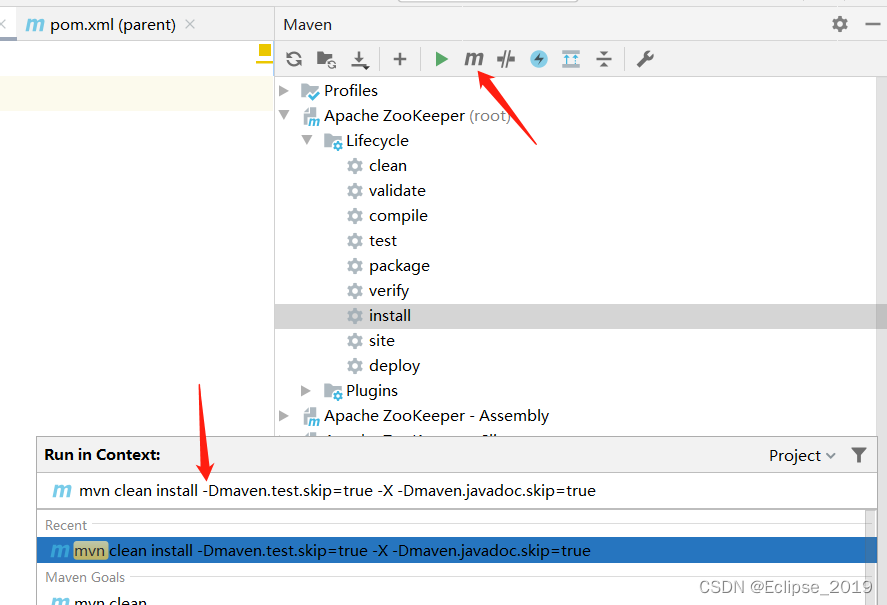The width and height of the screenshot is (887, 605).
Task: Click yellow warning marker in editor gutter
Action: tap(265, 50)
